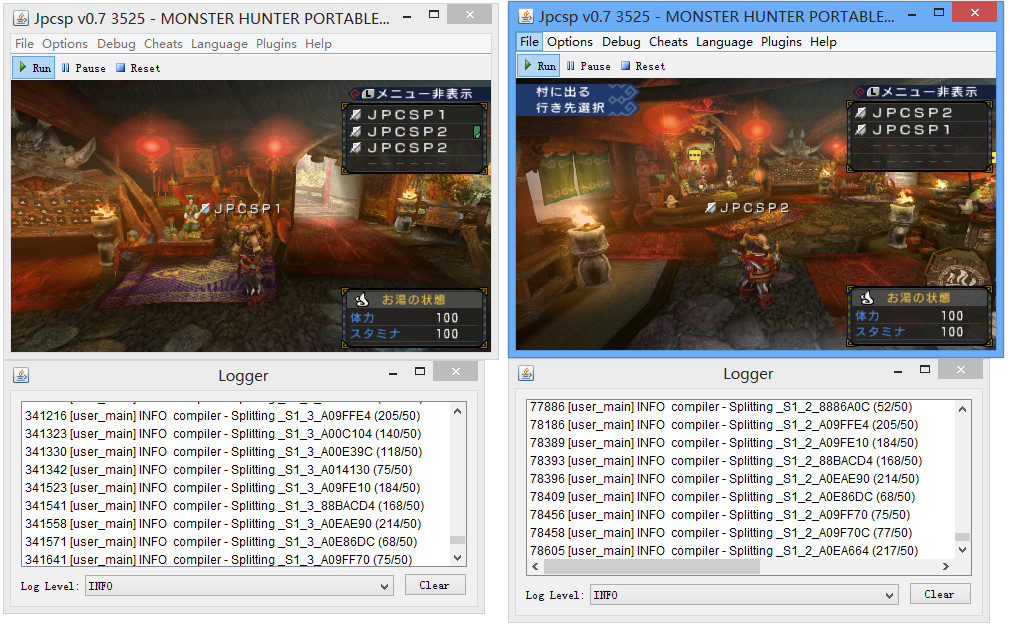
Task: Click the right Logger scroll-right arrow
Action: coord(947,567)
